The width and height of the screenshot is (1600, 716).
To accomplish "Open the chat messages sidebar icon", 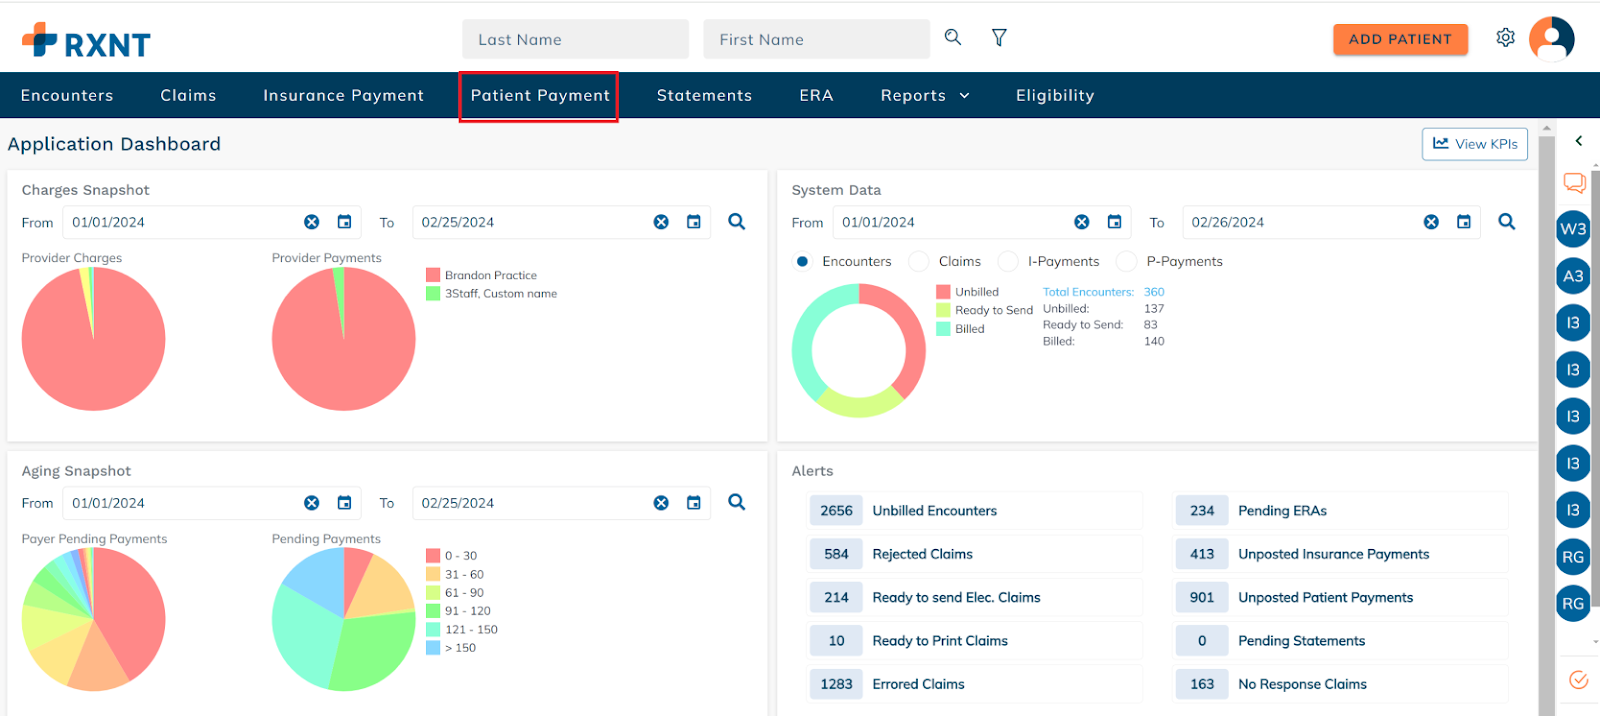I will 1574,183.
